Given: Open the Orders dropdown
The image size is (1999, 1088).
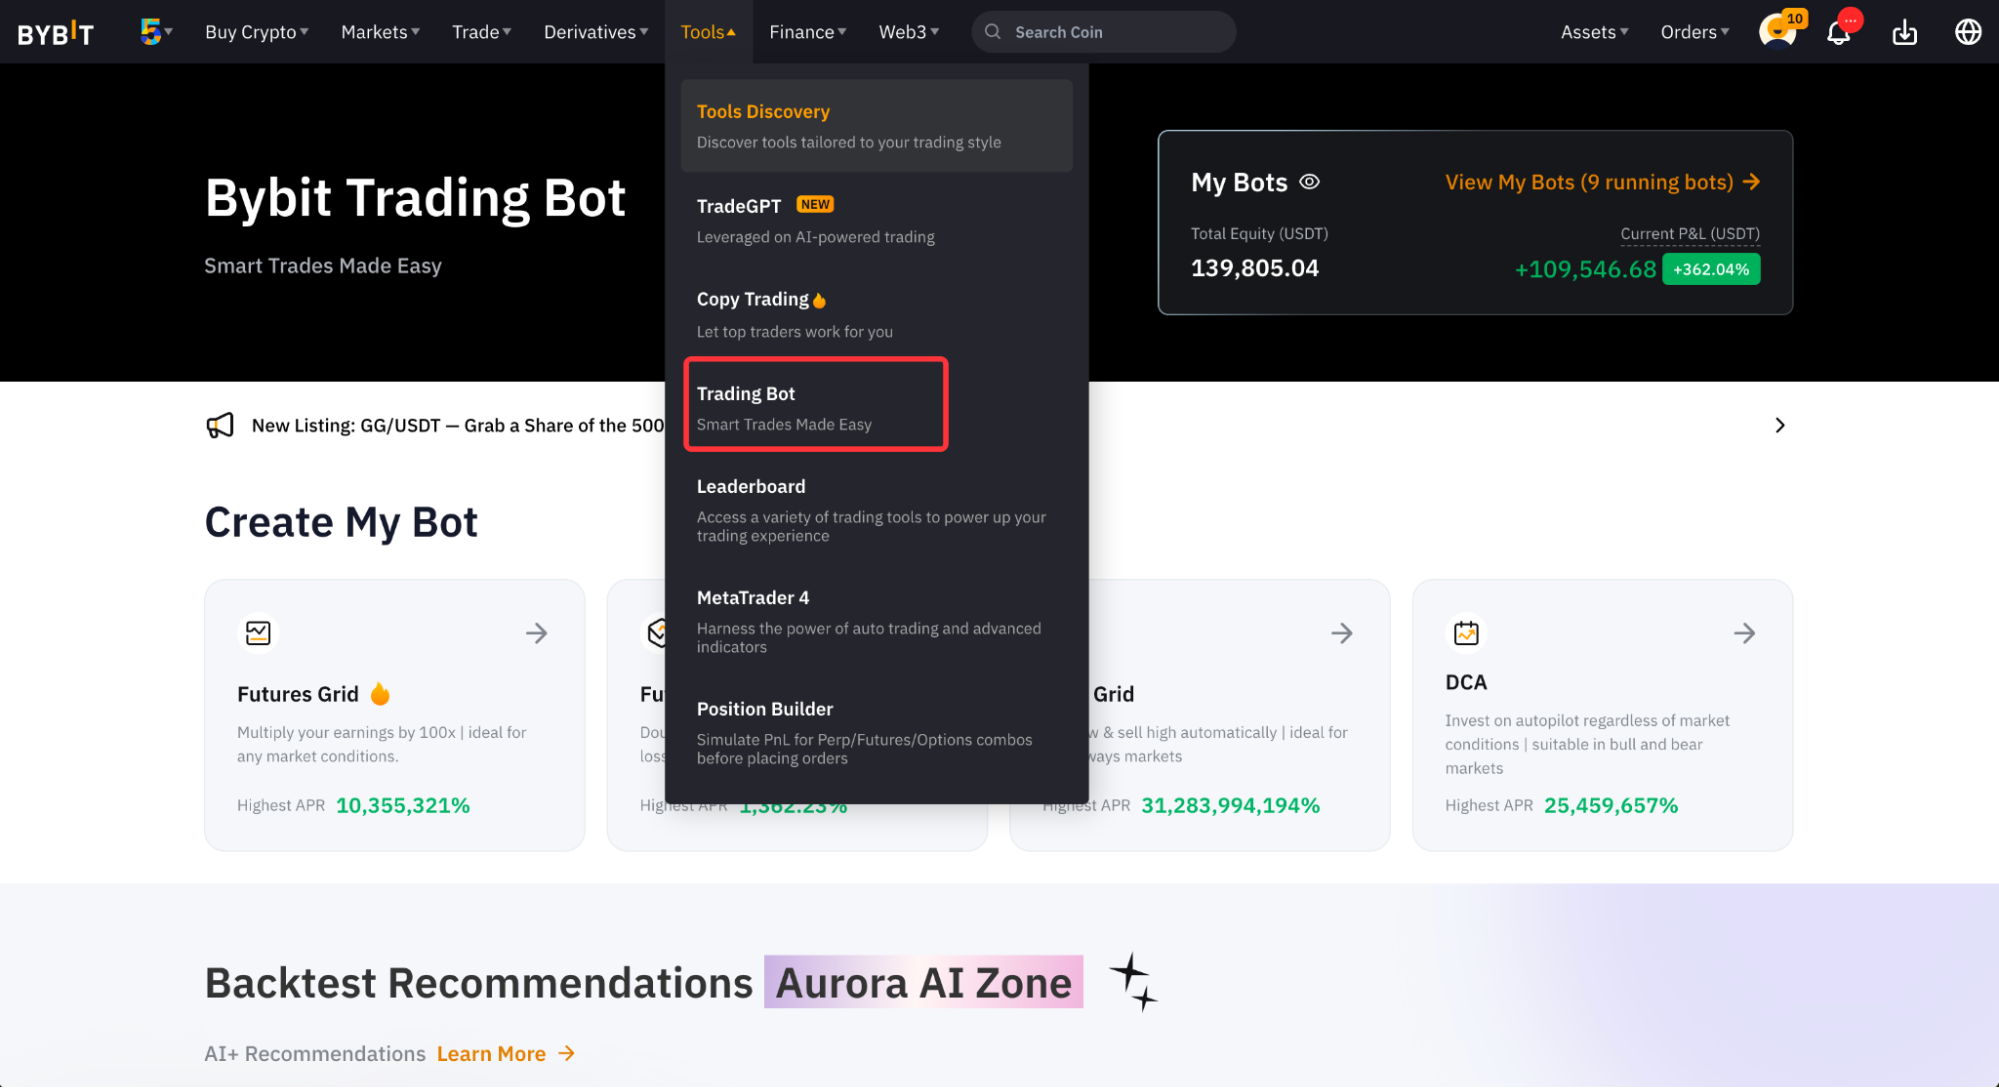Looking at the screenshot, I should (1694, 32).
